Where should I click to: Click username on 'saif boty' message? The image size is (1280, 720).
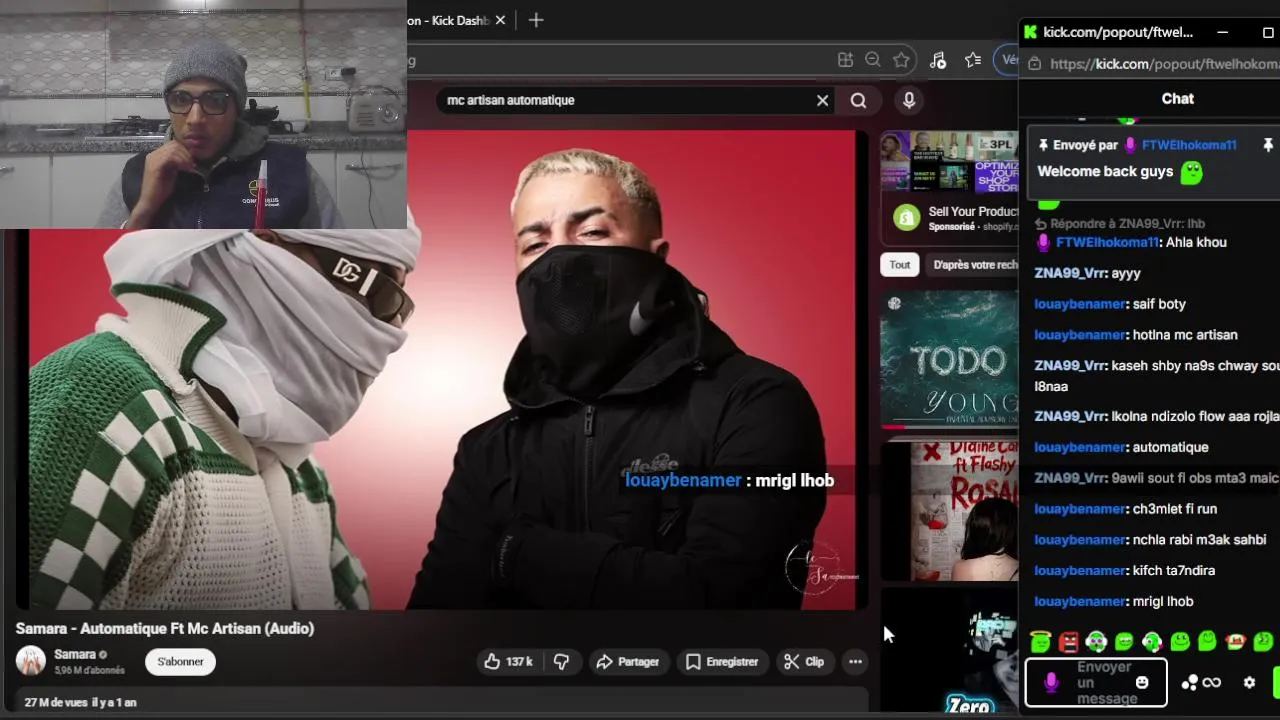tap(1080, 304)
